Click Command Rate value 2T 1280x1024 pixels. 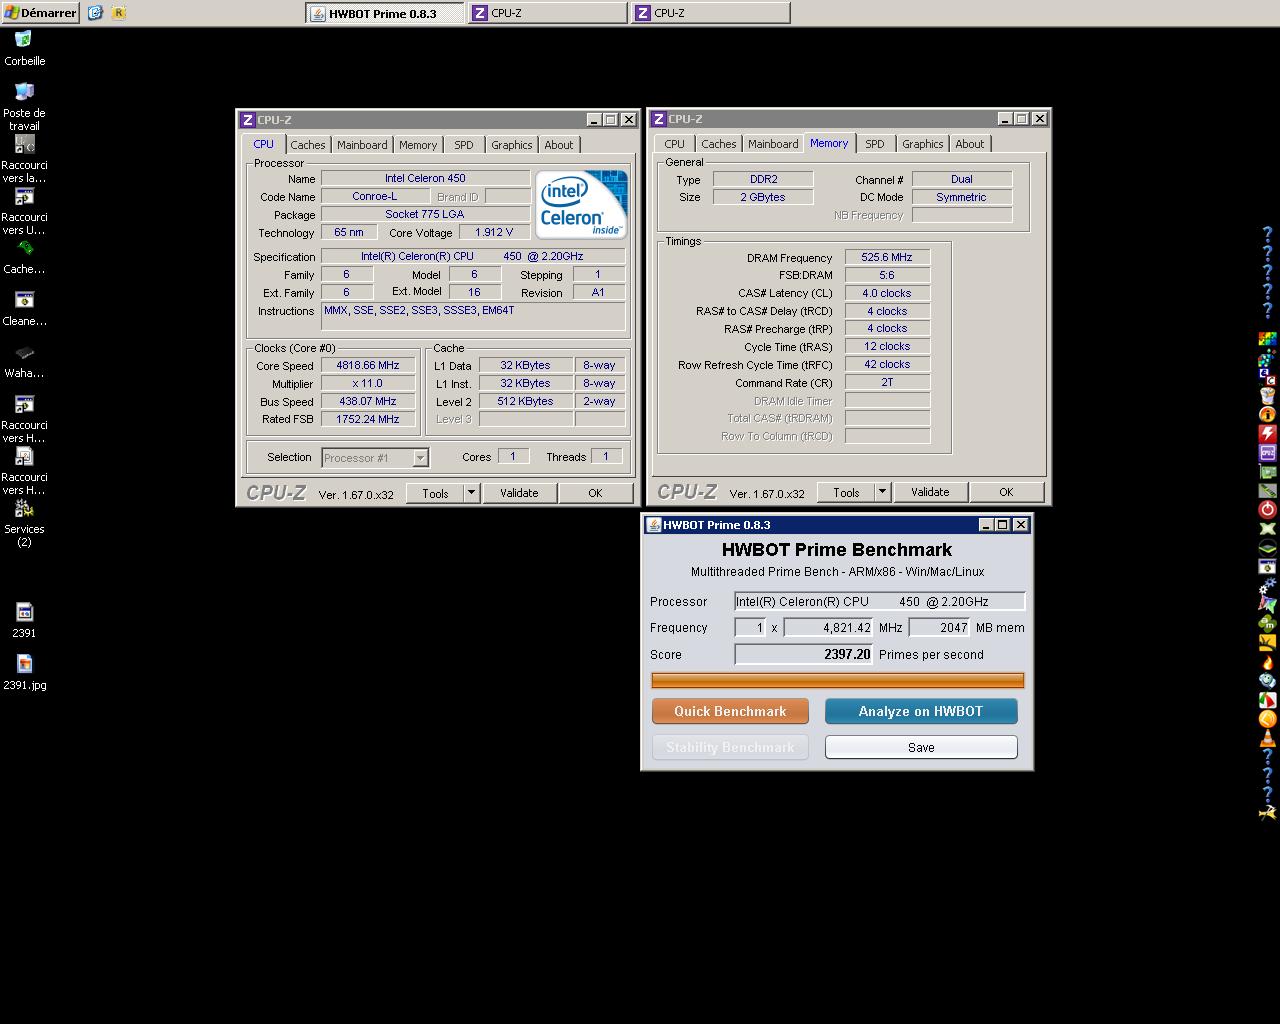[887, 382]
